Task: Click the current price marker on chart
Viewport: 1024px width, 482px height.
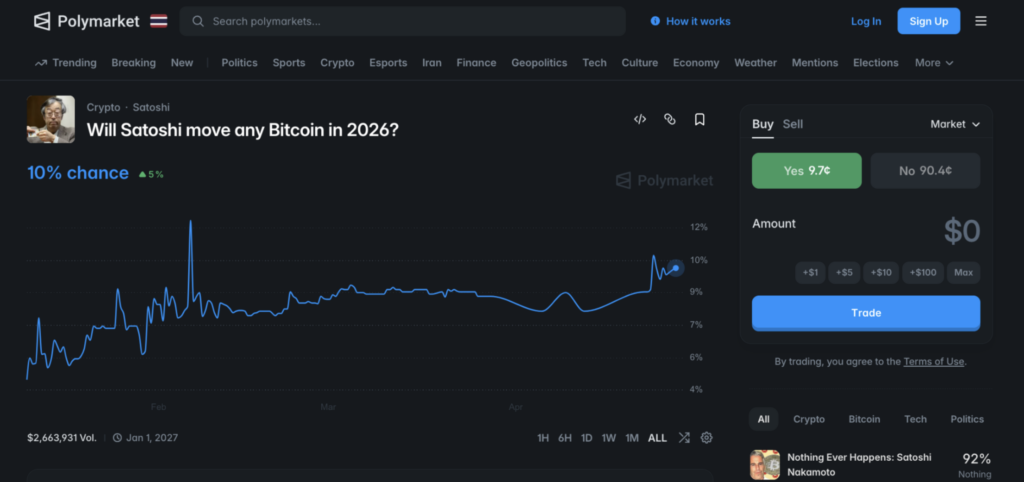Action: pos(676,268)
